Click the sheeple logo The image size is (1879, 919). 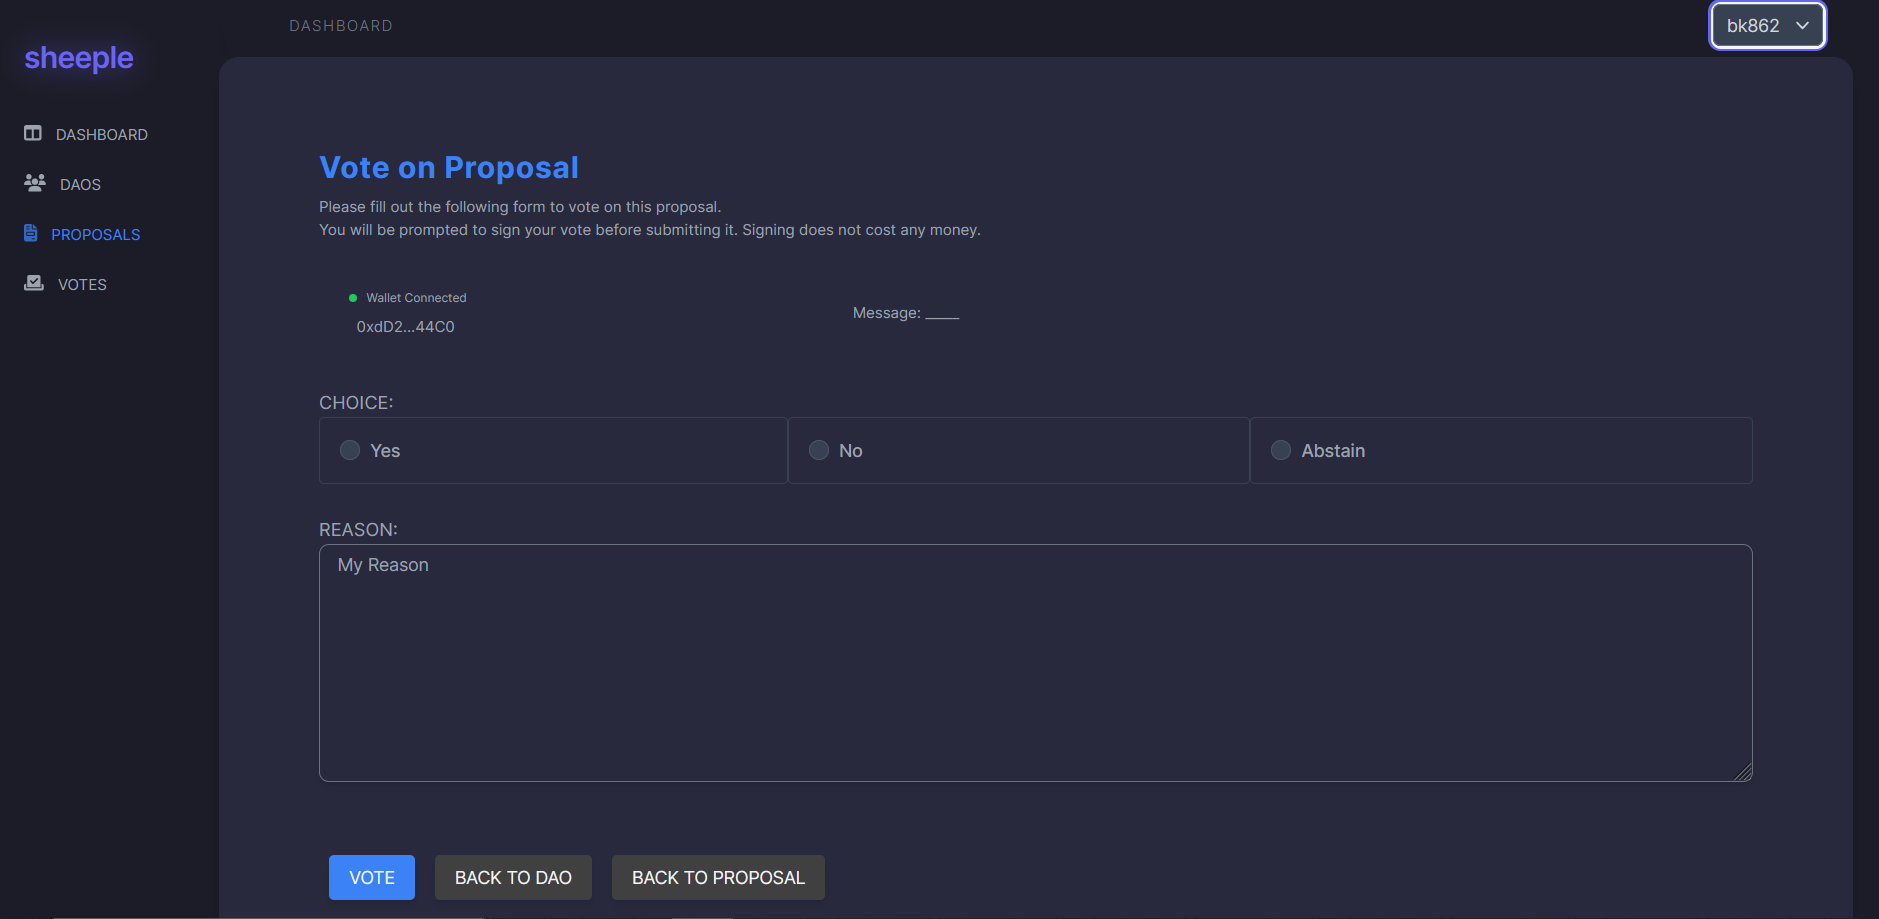(x=79, y=58)
